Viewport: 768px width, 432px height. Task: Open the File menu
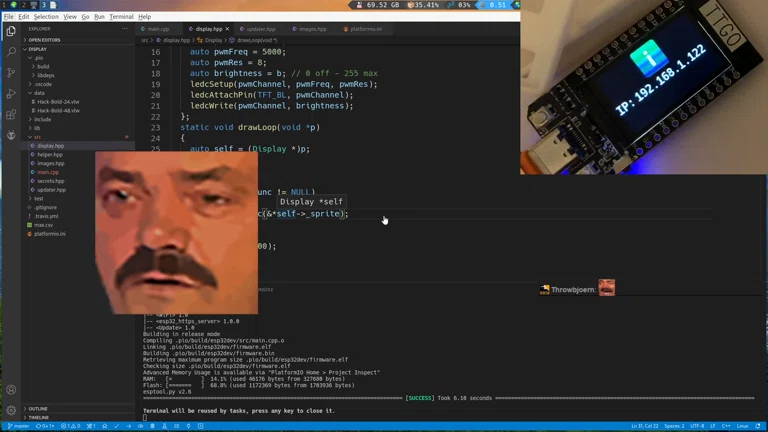pyautogui.click(x=9, y=17)
